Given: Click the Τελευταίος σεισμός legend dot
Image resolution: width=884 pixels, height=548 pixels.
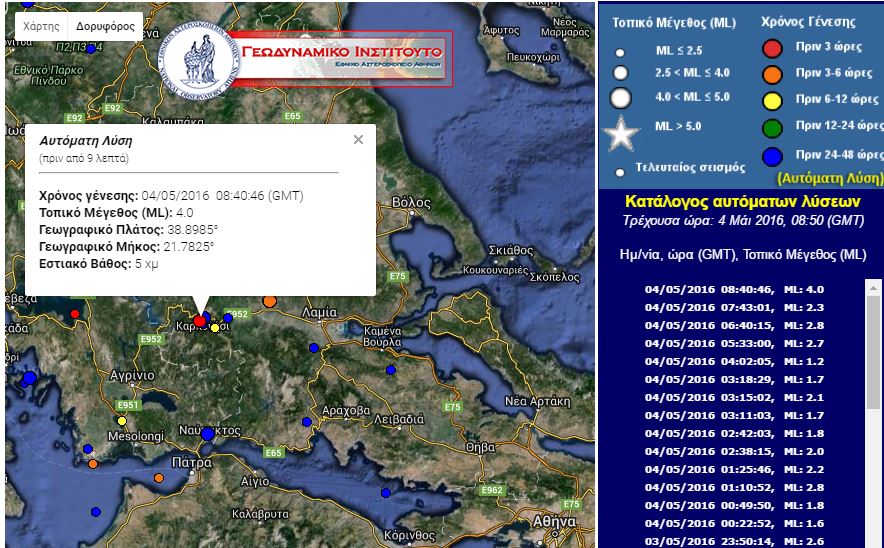Looking at the screenshot, I should 620,173.
